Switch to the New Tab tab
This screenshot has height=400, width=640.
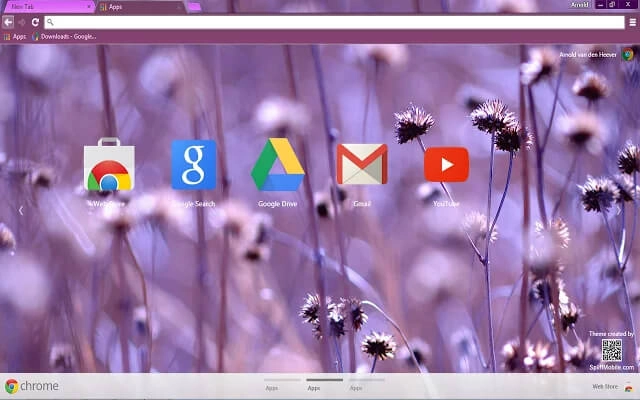pos(48,7)
